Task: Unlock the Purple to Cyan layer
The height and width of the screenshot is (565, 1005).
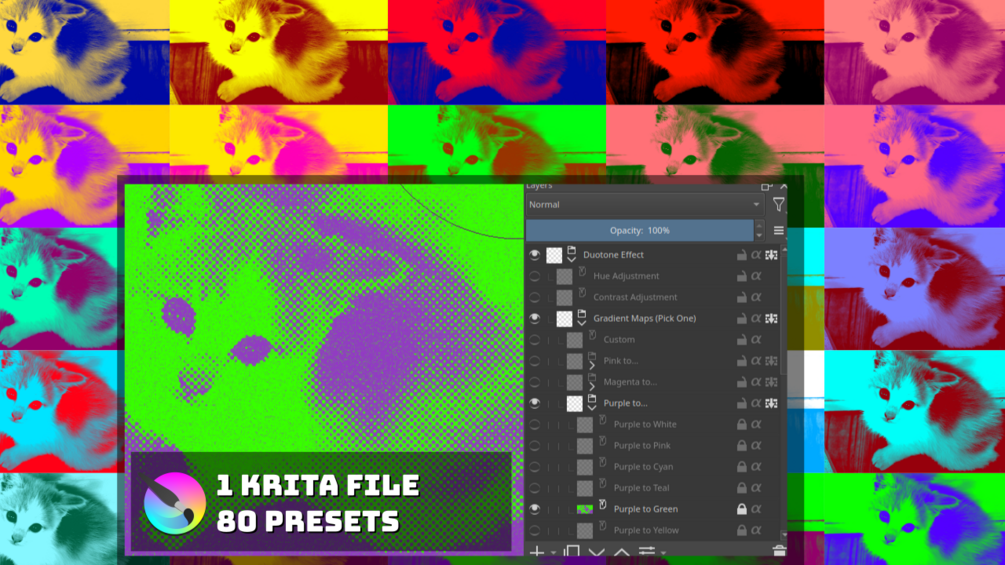Action: [x=742, y=466]
